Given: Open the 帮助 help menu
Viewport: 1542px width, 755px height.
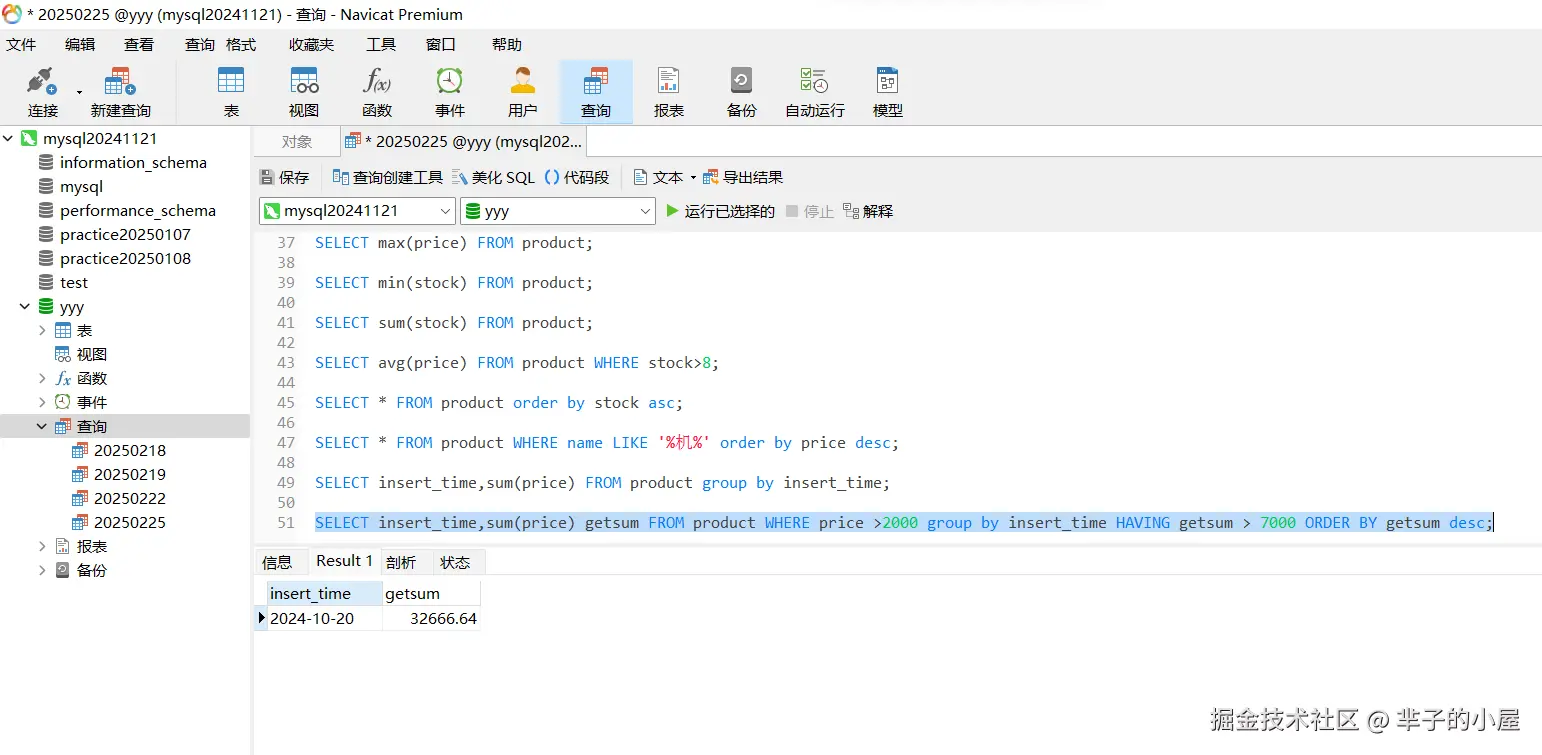Looking at the screenshot, I should coord(507,44).
